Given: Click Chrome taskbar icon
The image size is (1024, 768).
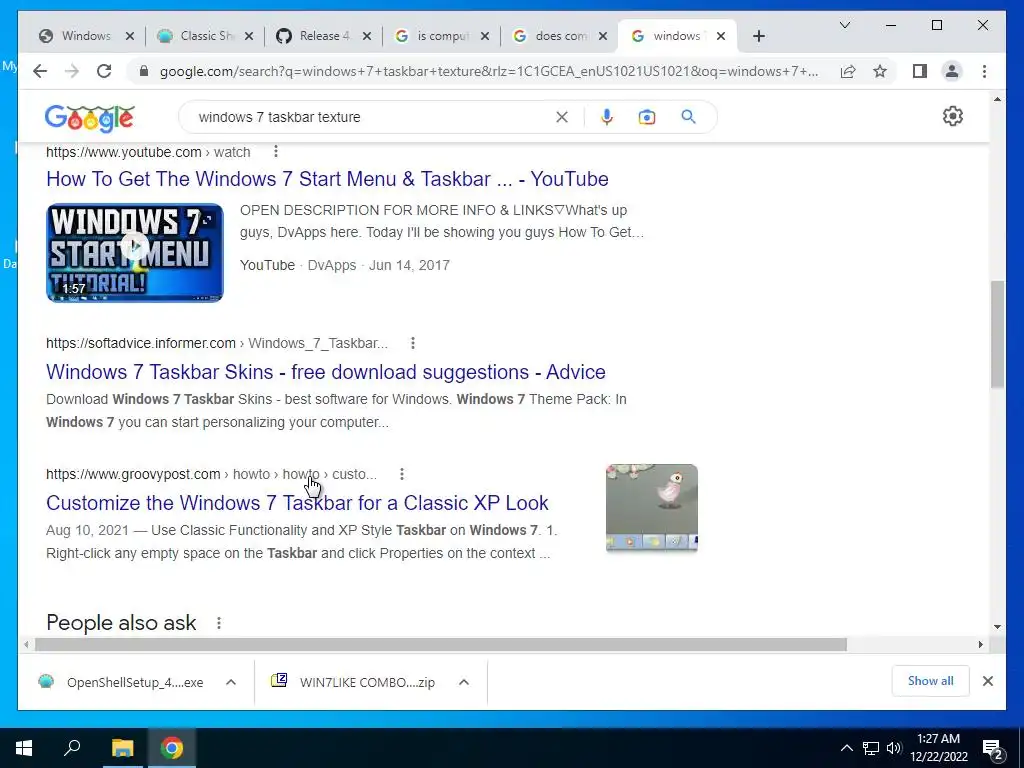Looking at the screenshot, I should coord(172,748).
